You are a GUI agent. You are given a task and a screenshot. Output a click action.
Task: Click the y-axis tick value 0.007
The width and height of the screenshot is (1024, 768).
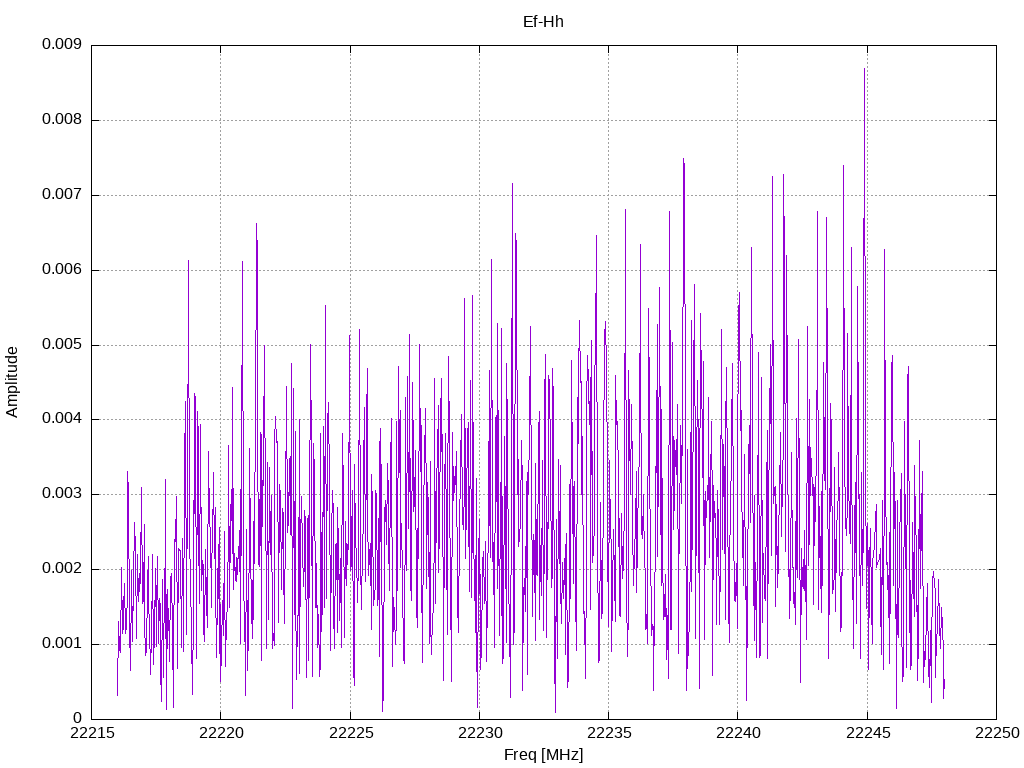pyautogui.click(x=62, y=195)
